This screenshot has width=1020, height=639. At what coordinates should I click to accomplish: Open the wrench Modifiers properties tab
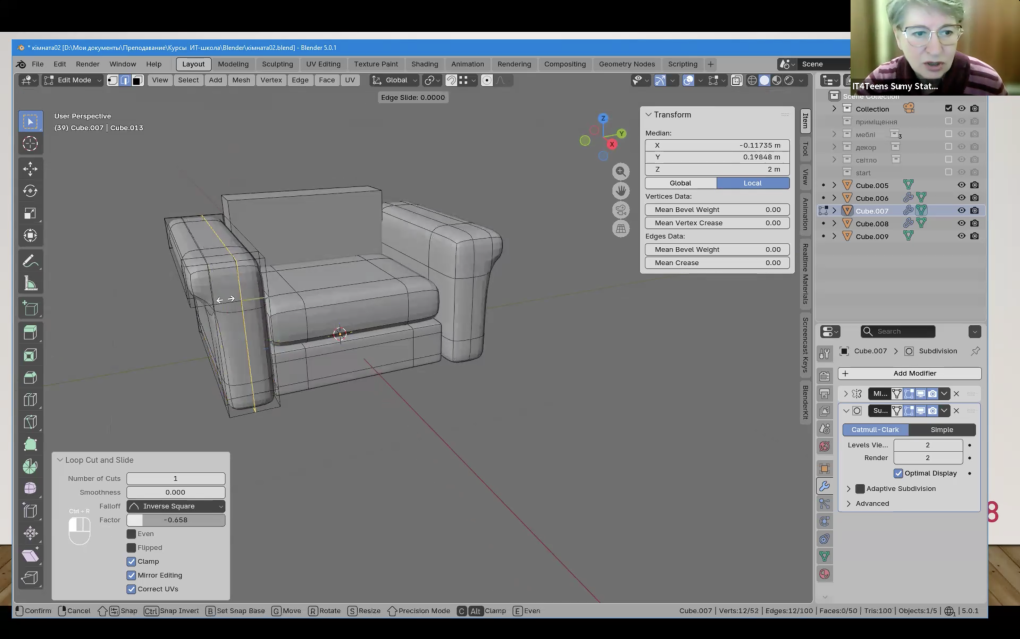coord(824,486)
